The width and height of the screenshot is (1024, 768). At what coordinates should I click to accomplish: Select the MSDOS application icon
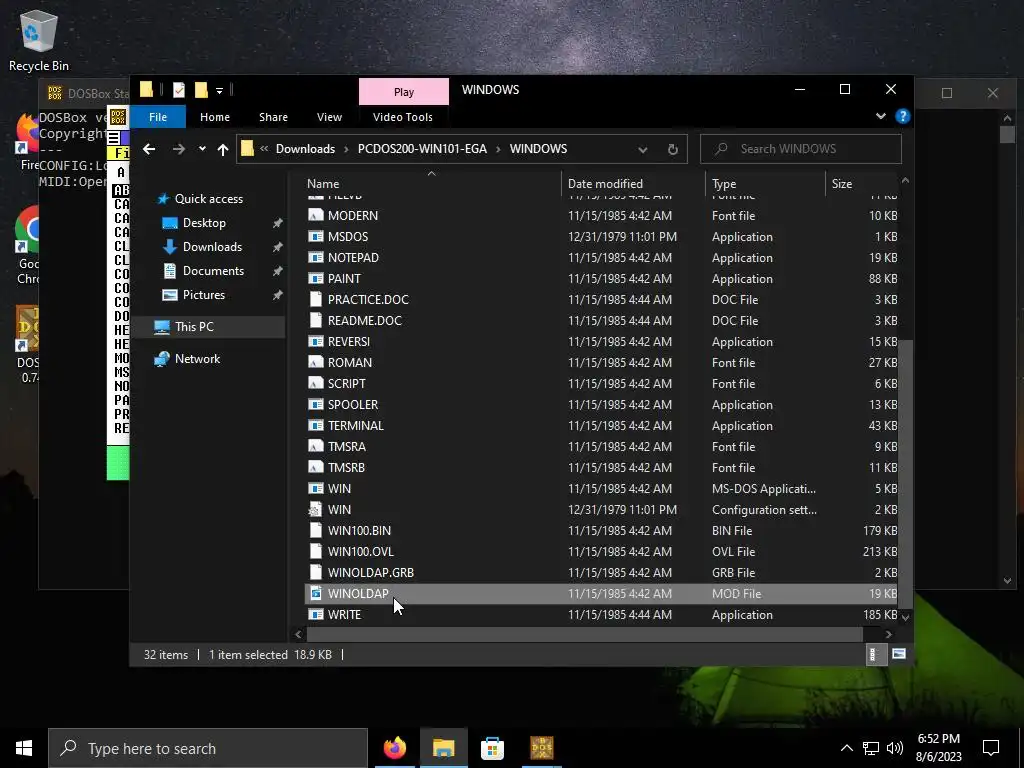pos(315,236)
